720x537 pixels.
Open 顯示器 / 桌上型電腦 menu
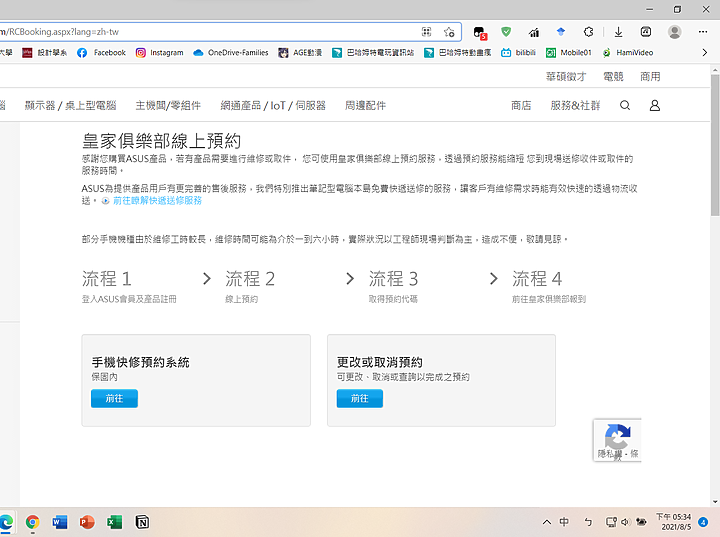click(70, 106)
